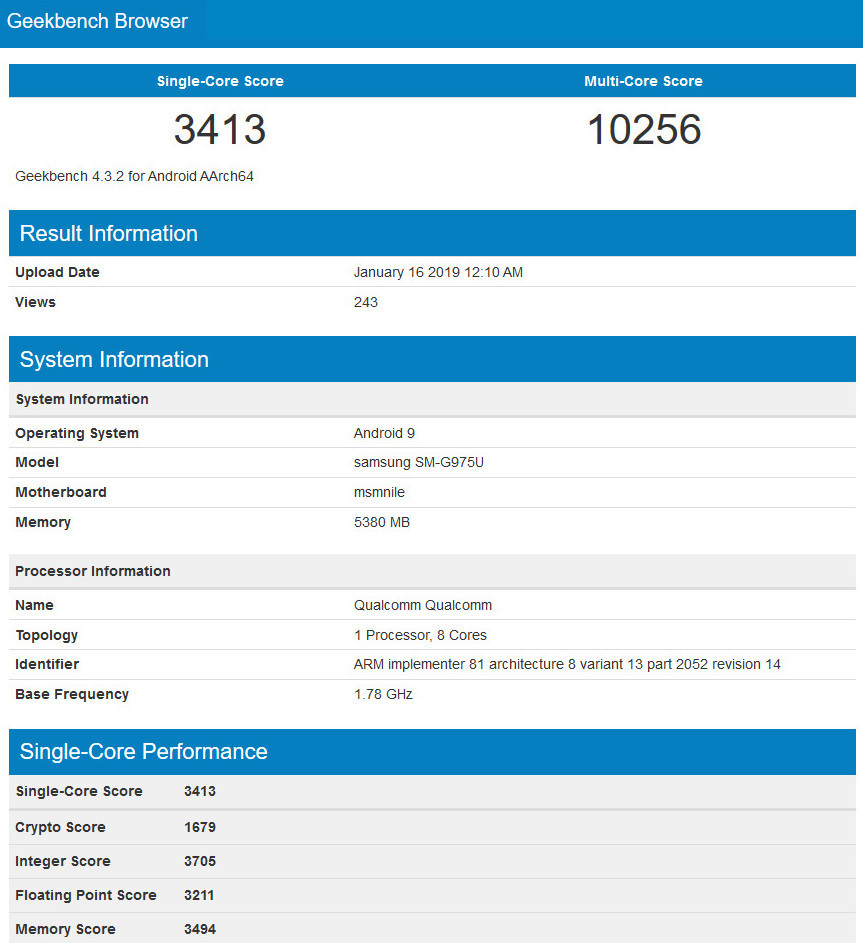
Task: Click the Crypto Score label
Action: [60, 827]
